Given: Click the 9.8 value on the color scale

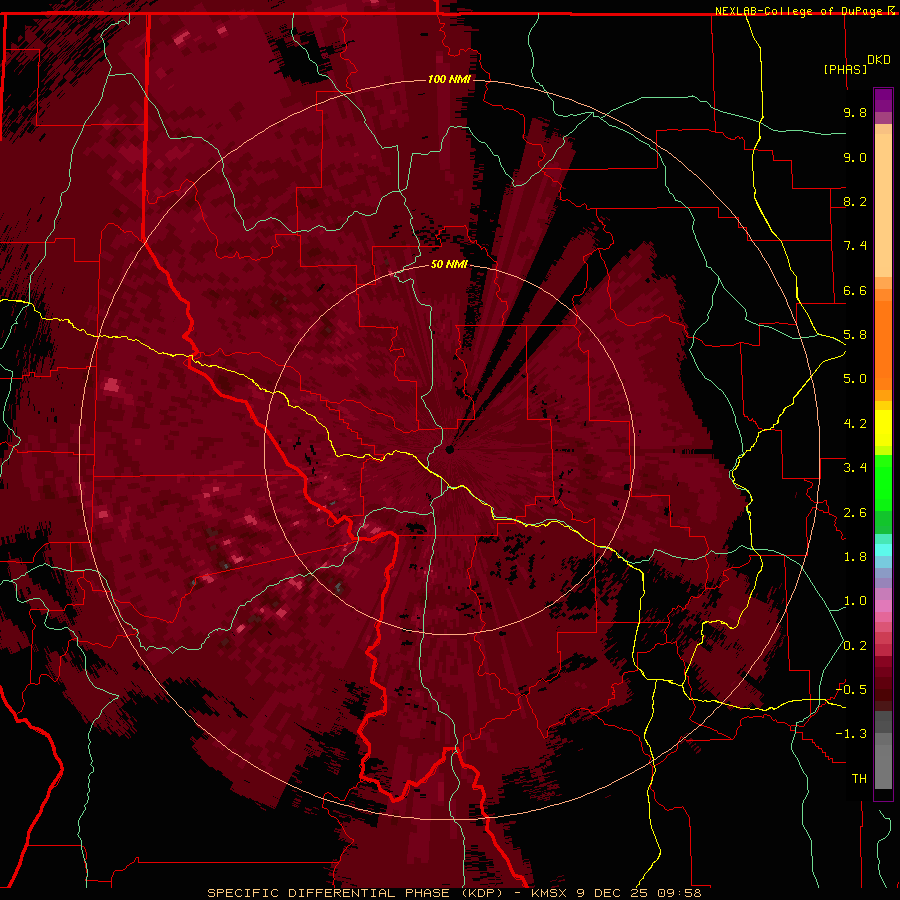Looking at the screenshot, I should [855, 112].
